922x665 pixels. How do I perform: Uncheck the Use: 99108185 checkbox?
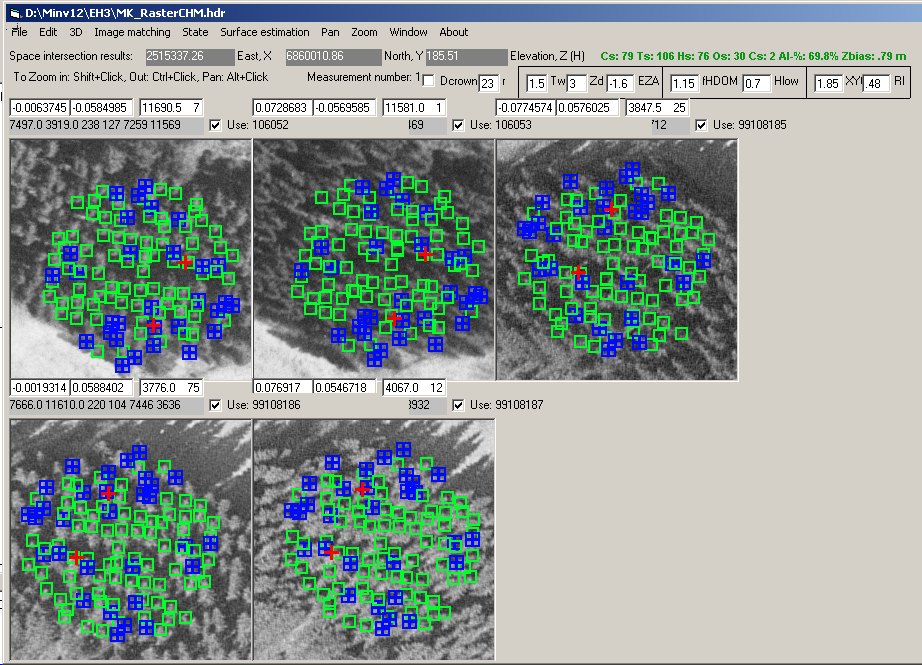701,125
